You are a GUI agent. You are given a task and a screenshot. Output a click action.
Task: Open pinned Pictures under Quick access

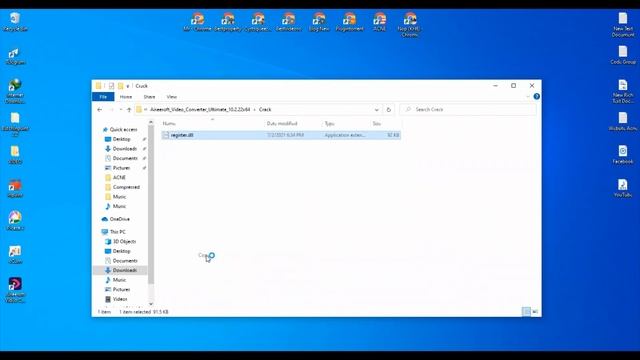pos(121,168)
